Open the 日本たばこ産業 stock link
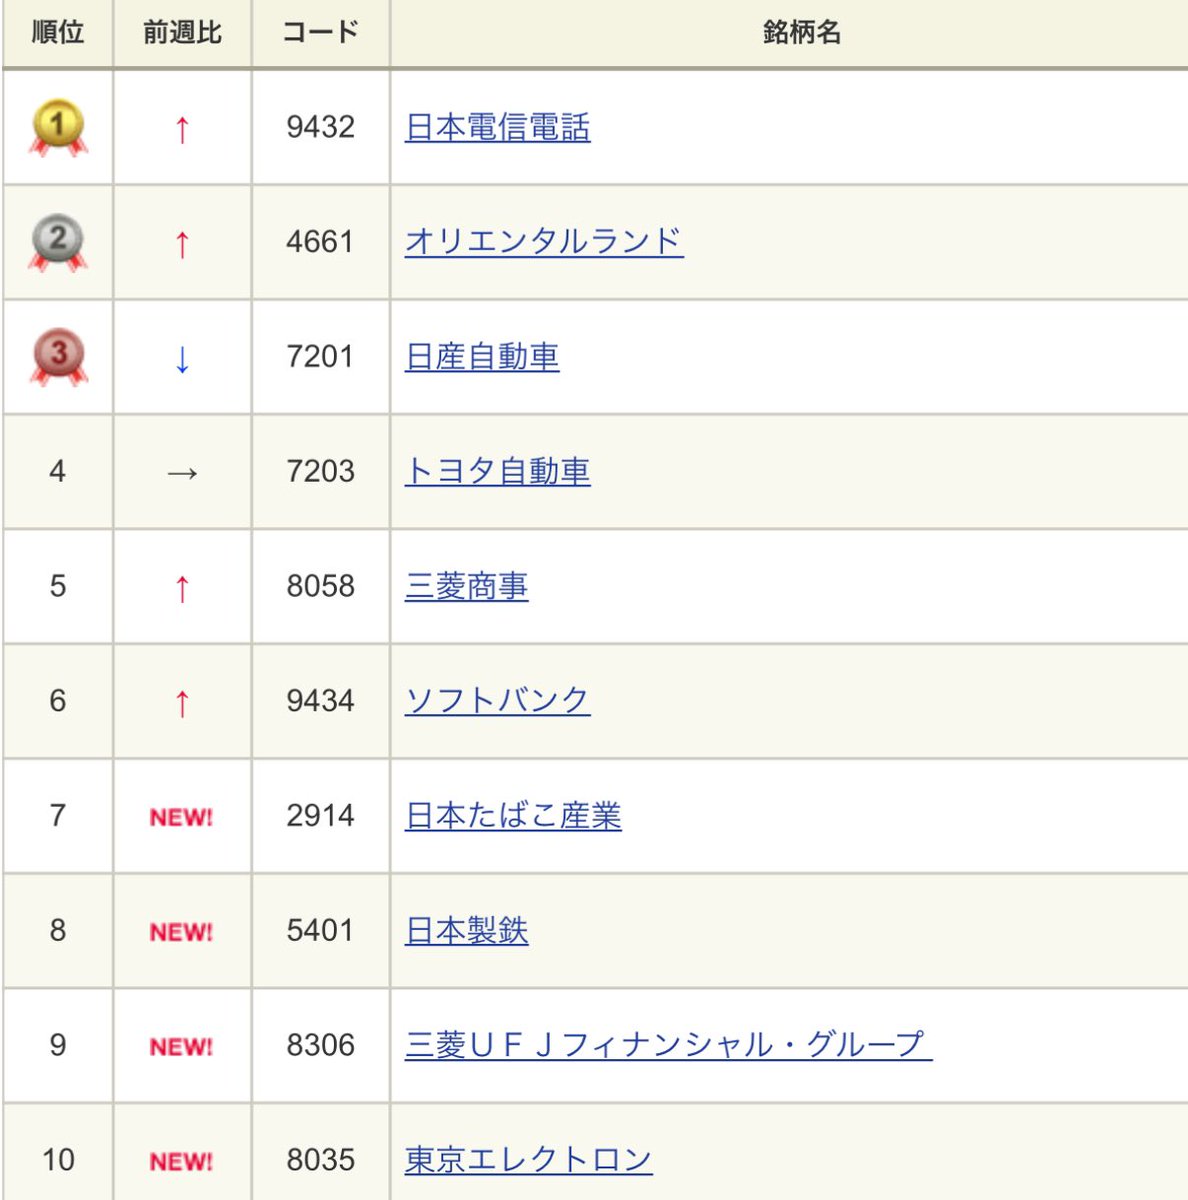This screenshot has width=1188, height=1200. coord(513,816)
